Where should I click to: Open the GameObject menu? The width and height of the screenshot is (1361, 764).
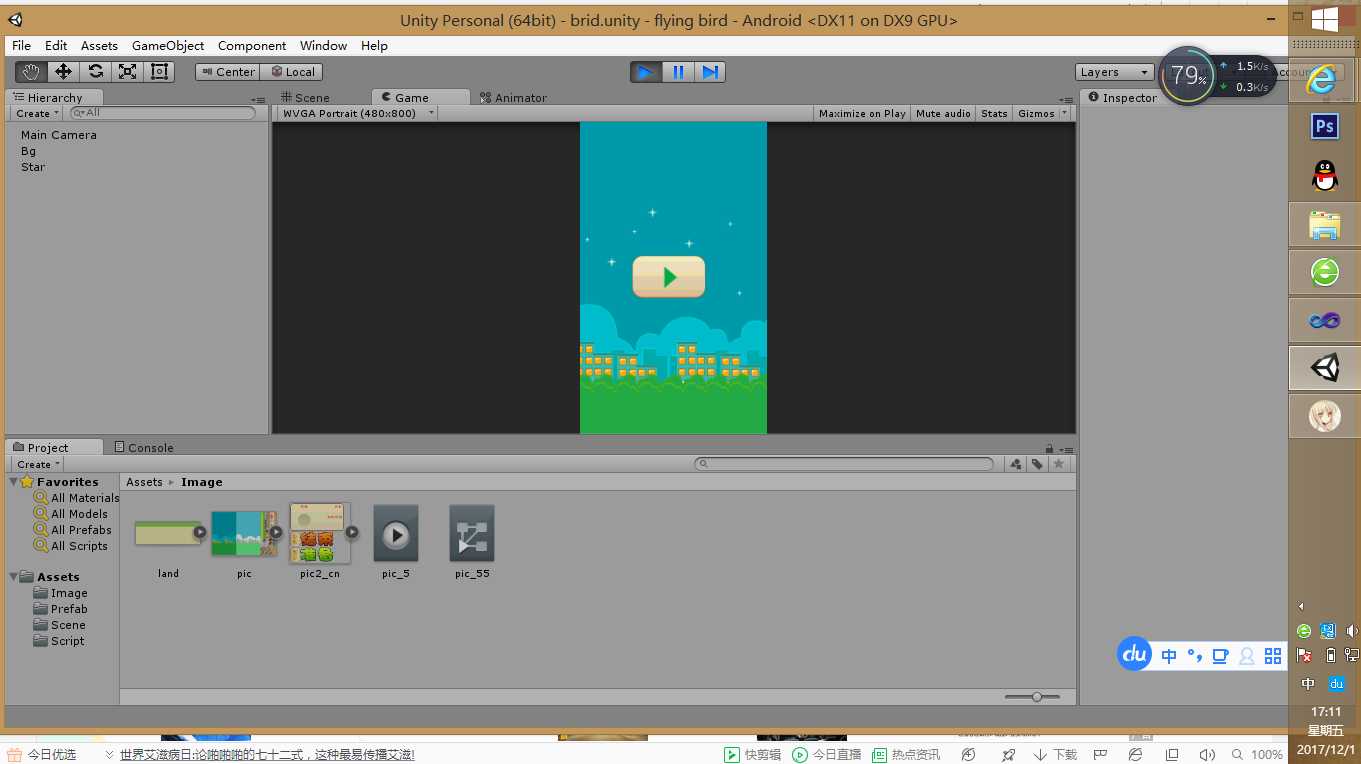(x=168, y=45)
